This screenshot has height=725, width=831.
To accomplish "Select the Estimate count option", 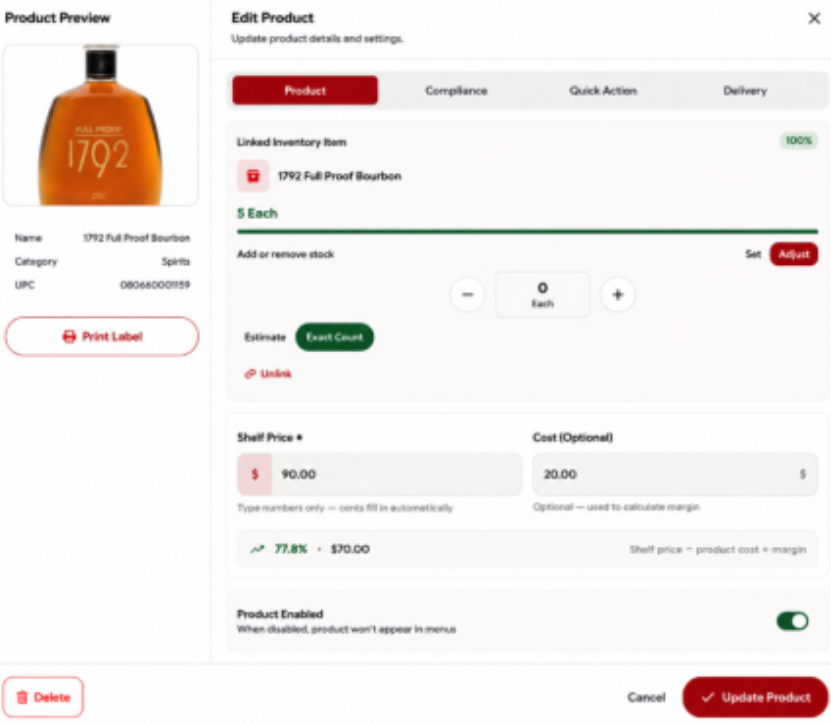I will (x=264, y=337).
